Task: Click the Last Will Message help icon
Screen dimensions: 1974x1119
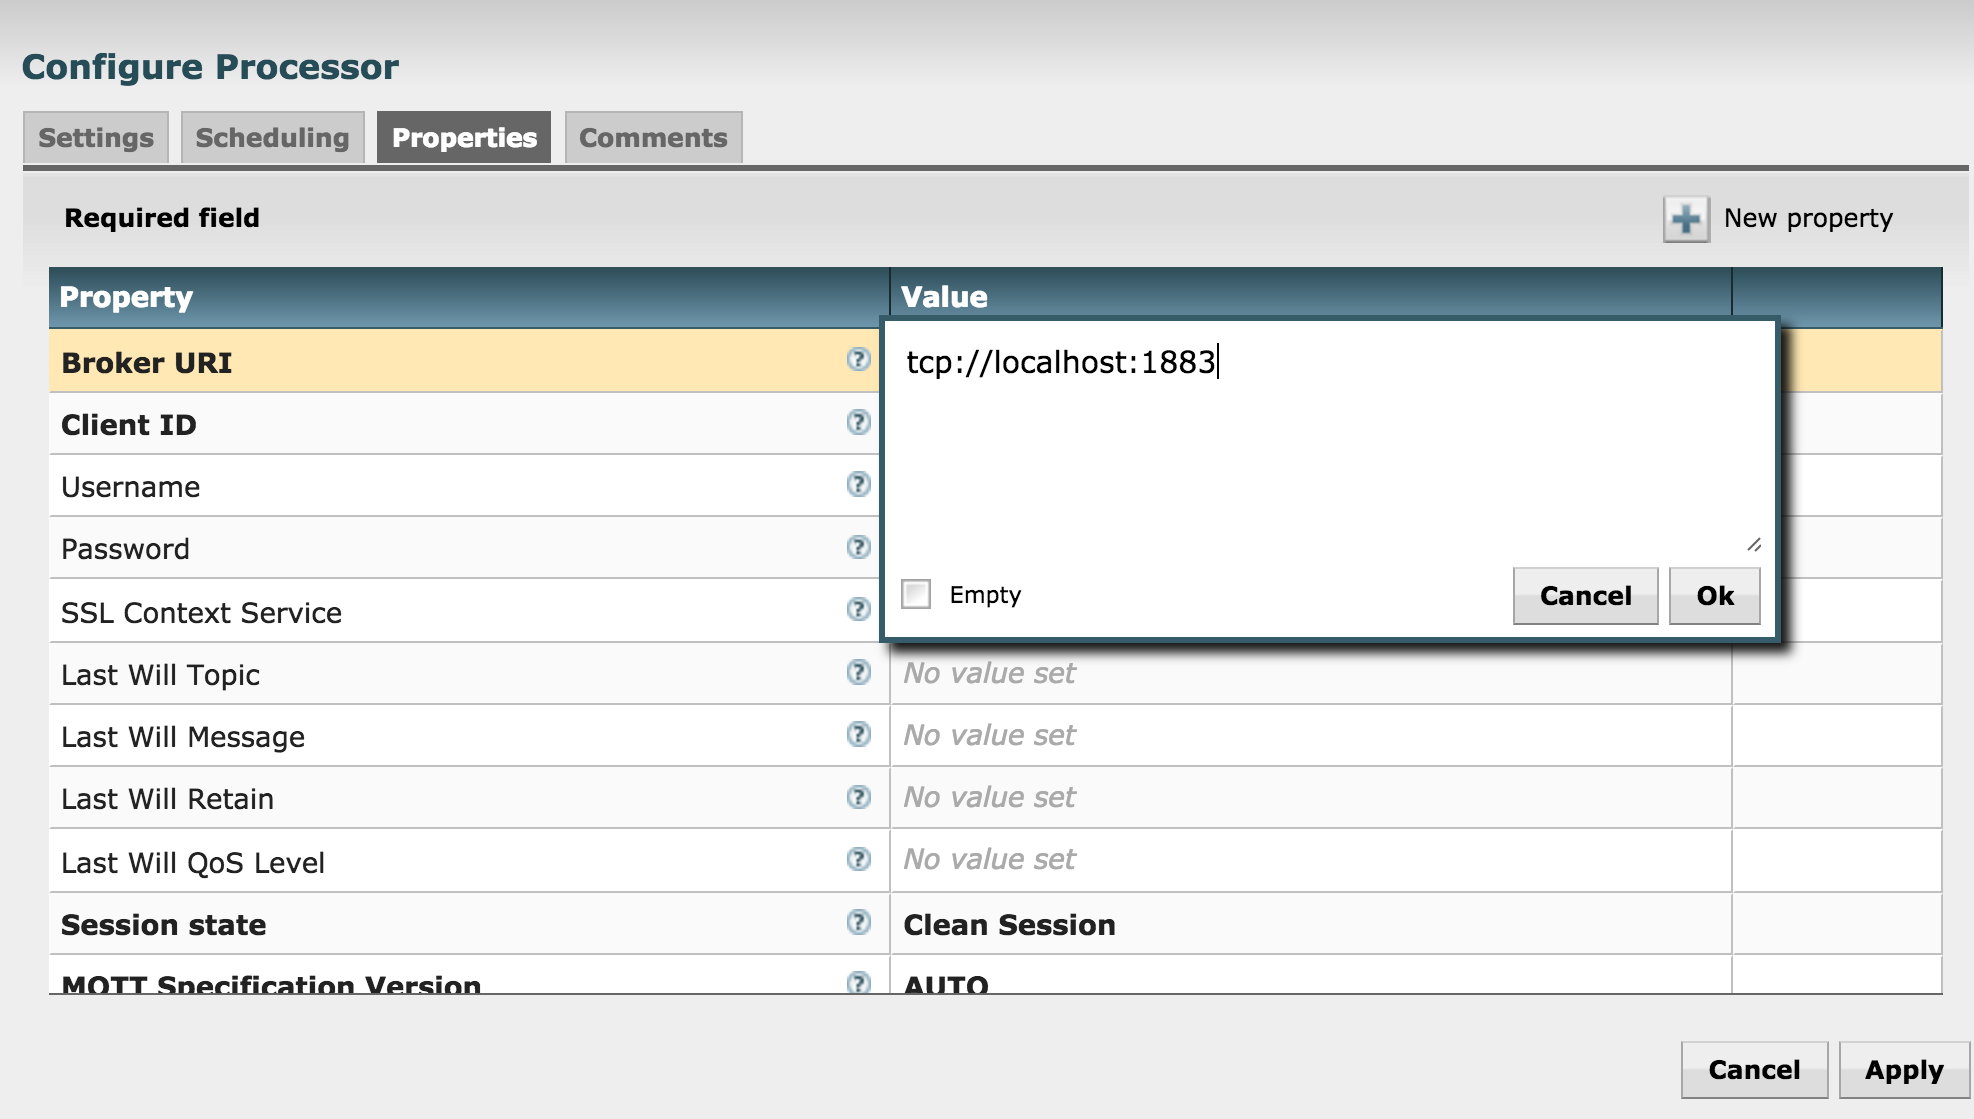Action: (858, 734)
